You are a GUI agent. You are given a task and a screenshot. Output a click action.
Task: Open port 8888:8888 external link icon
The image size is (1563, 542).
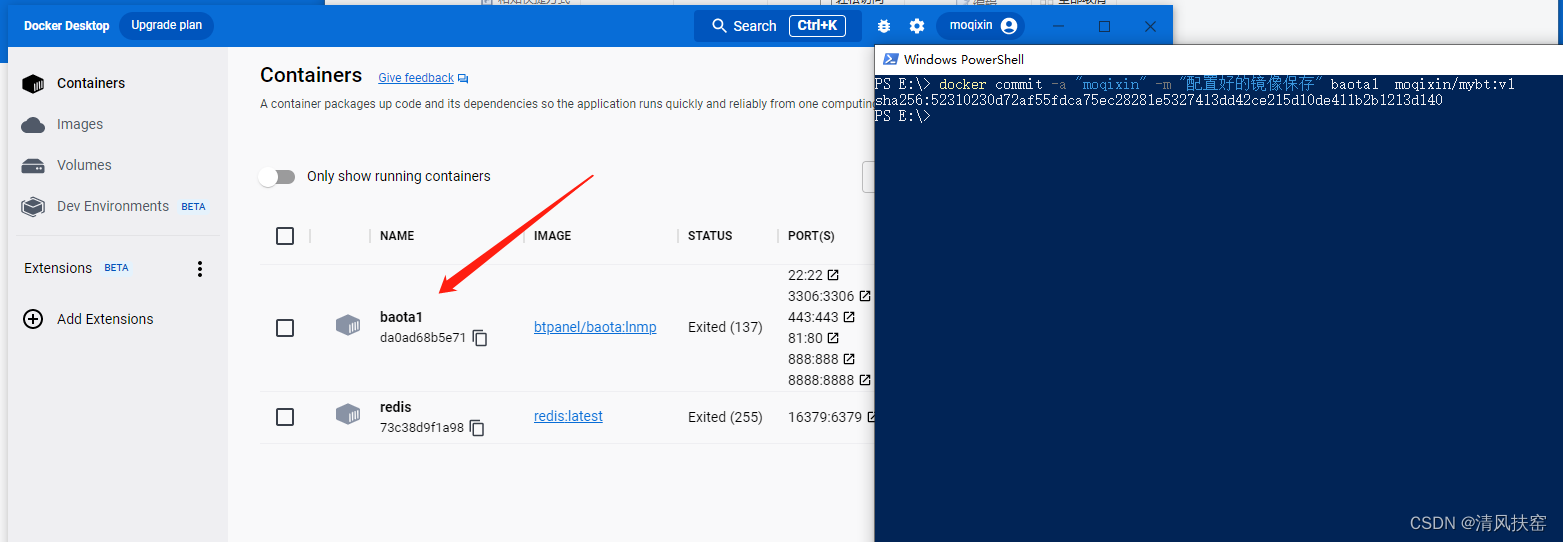pyautogui.click(x=865, y=380)
